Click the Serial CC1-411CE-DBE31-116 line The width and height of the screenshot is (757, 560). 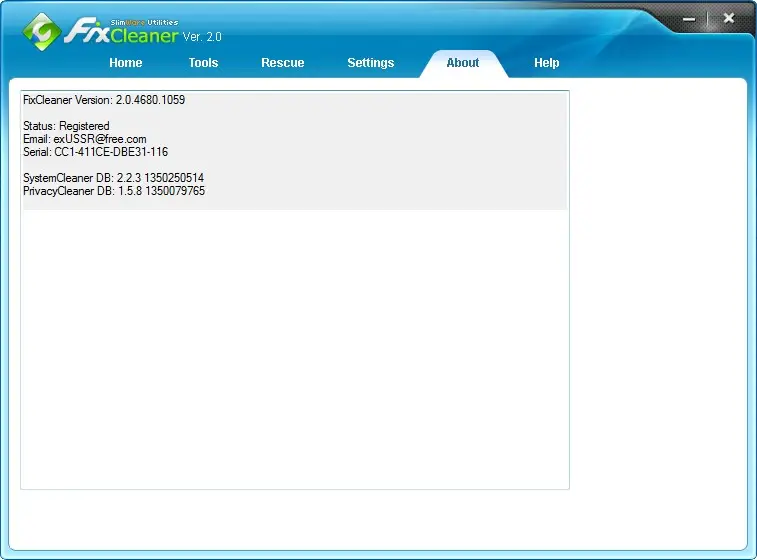[96, 152]
